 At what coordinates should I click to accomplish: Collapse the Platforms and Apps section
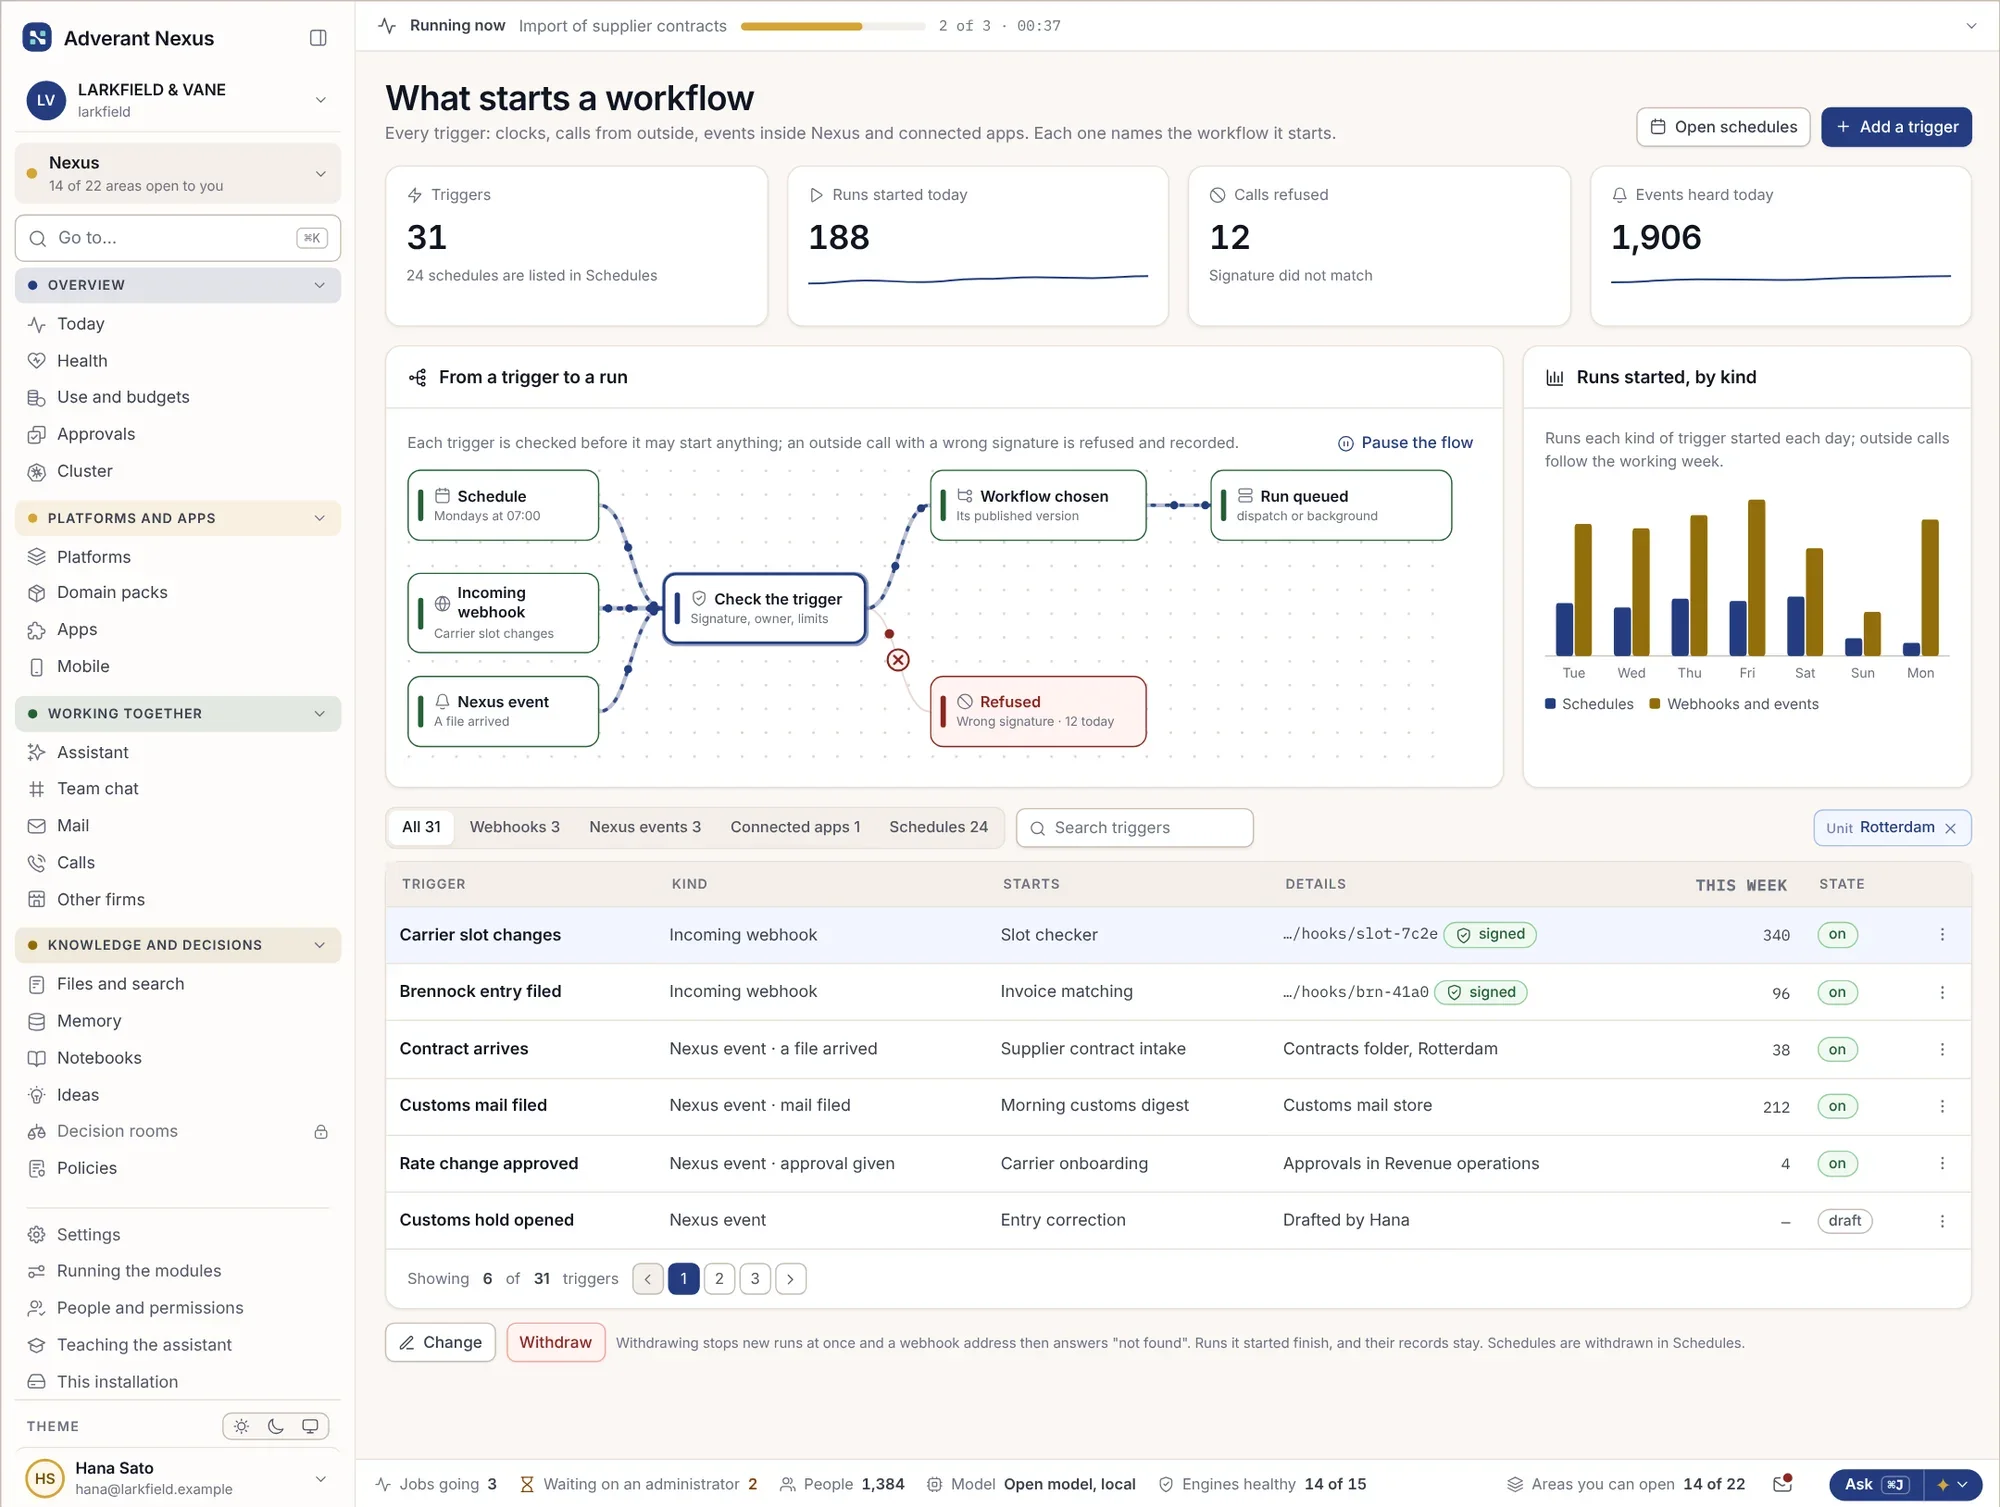(178, 518)
